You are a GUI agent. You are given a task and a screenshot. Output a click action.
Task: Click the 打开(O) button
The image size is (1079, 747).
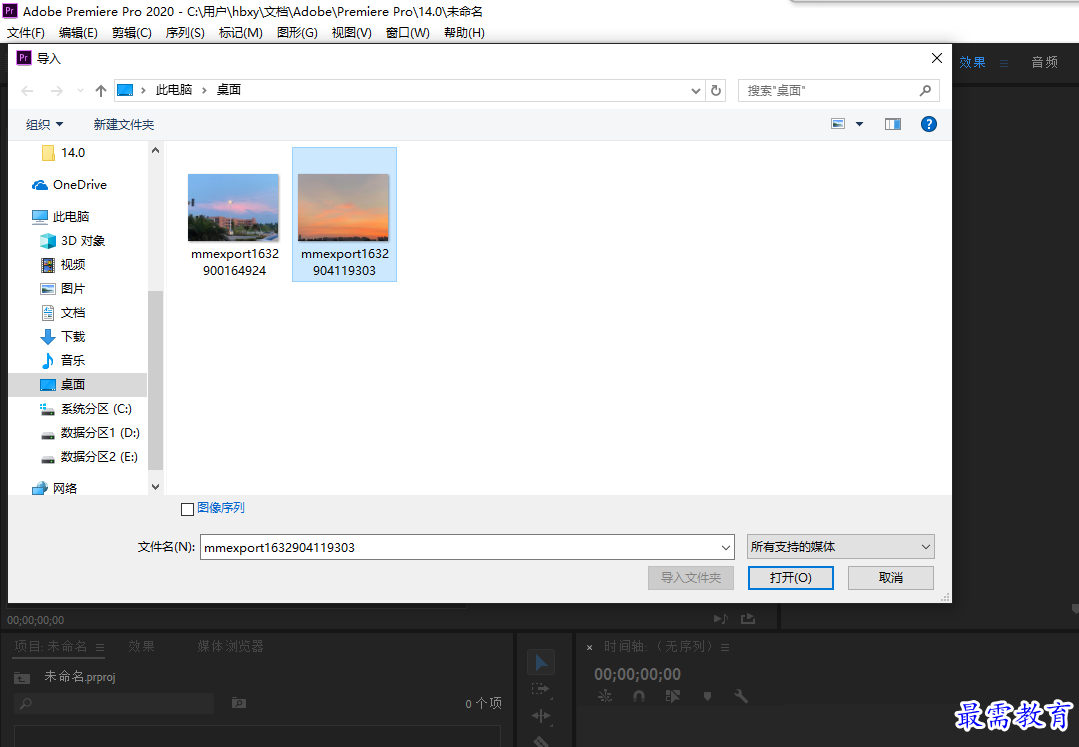tap(791, 578)
